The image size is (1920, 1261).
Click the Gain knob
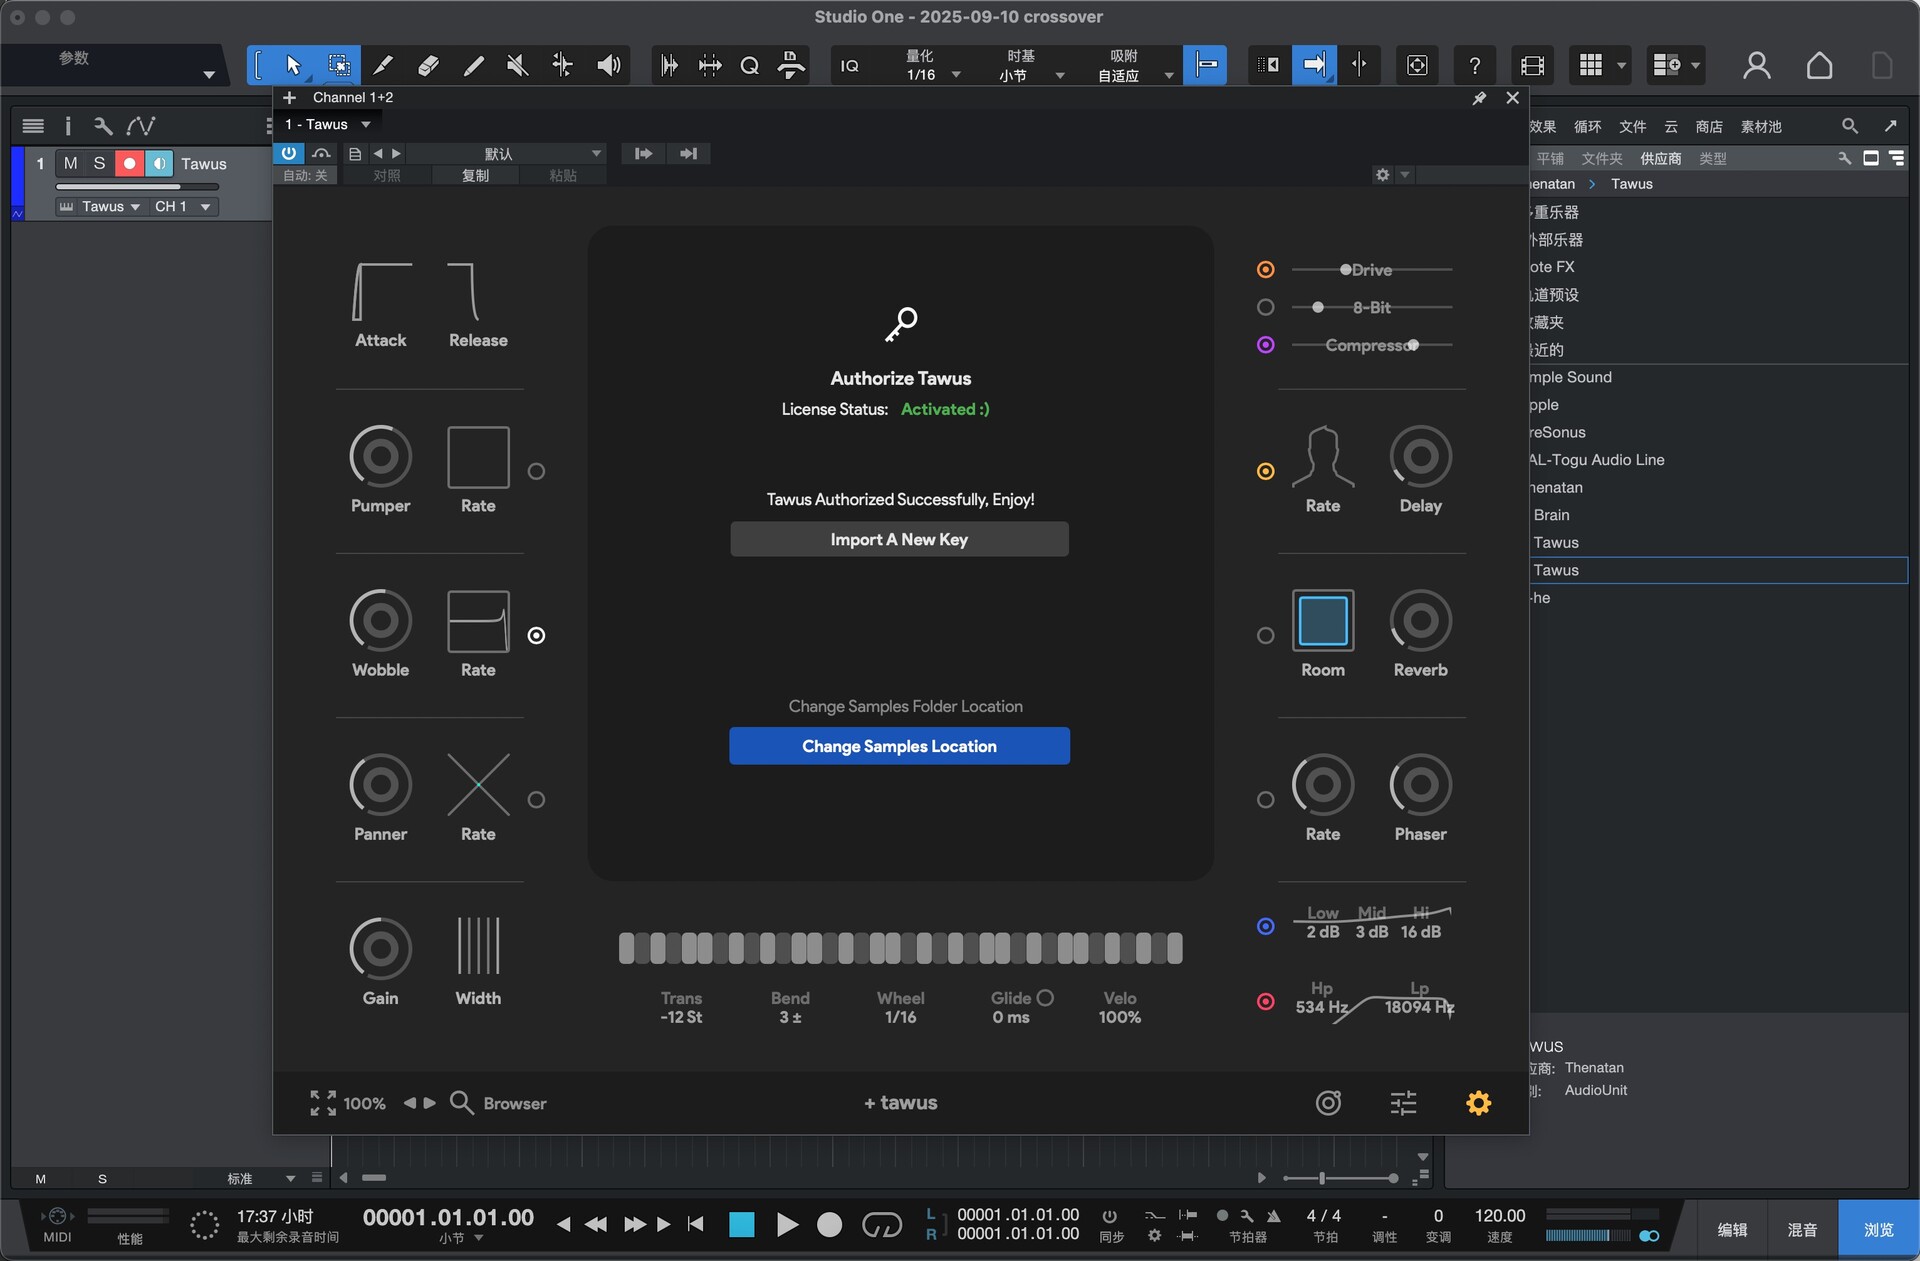coord(380,948)
